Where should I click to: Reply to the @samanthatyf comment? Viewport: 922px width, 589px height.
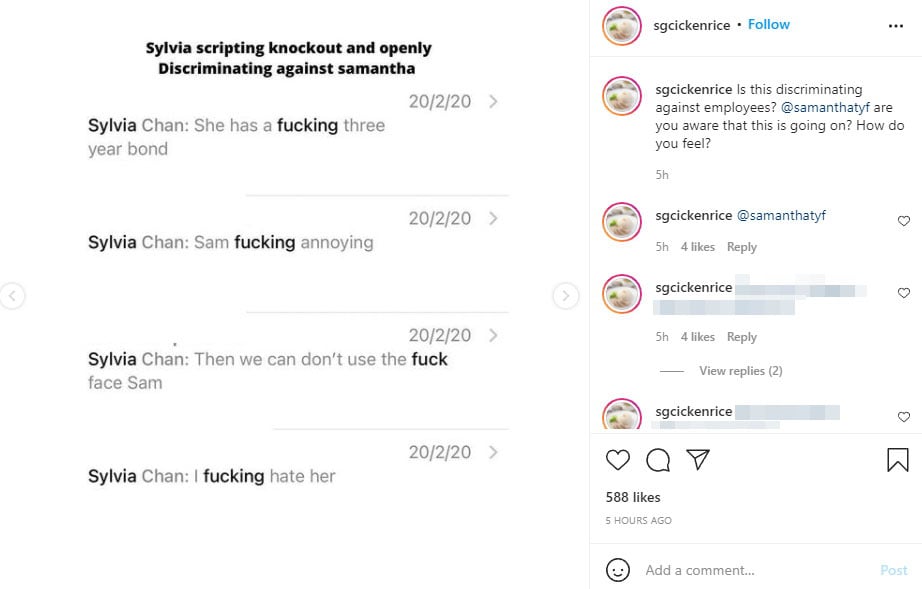741,247
